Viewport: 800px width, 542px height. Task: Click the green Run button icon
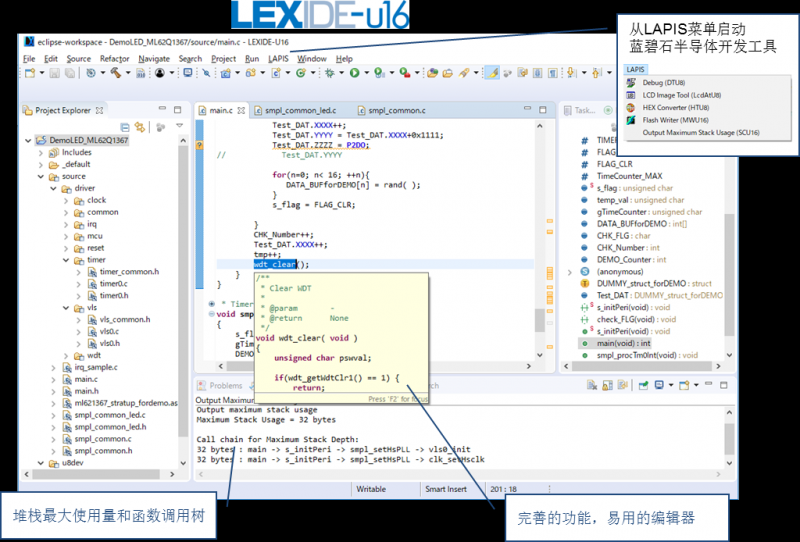355,73
